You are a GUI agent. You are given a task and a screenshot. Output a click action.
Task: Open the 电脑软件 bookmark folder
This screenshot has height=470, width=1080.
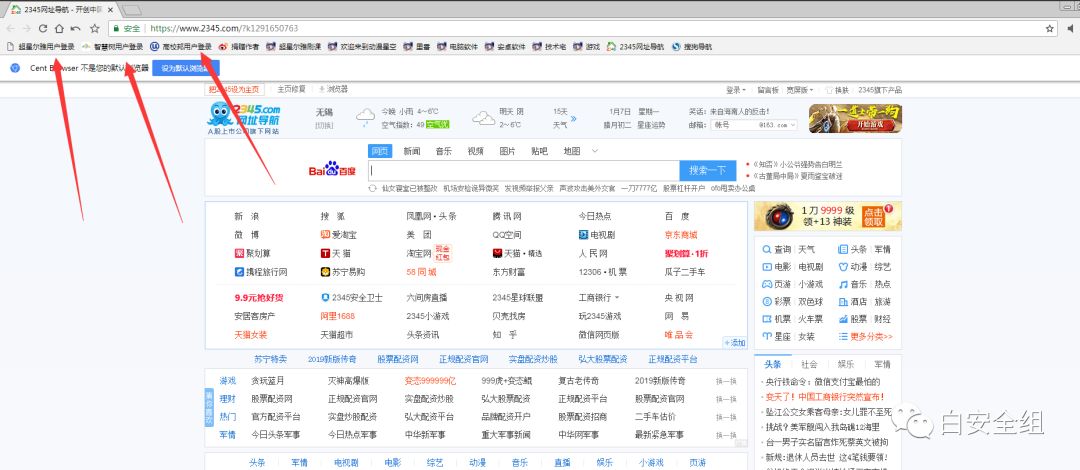click(457, 47)
